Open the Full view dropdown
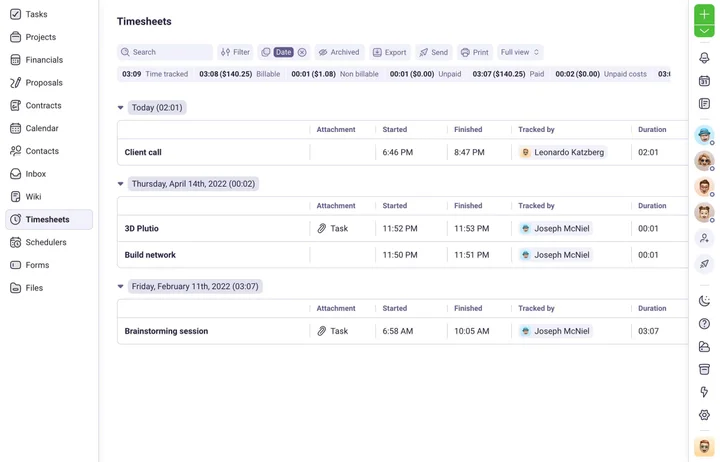 click(x=519, y=52)
